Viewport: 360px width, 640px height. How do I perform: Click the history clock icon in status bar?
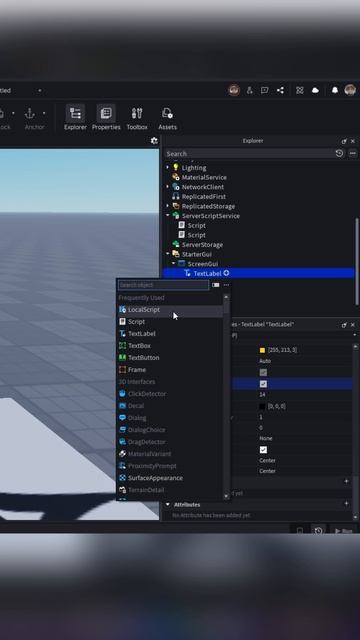(318, 531)
